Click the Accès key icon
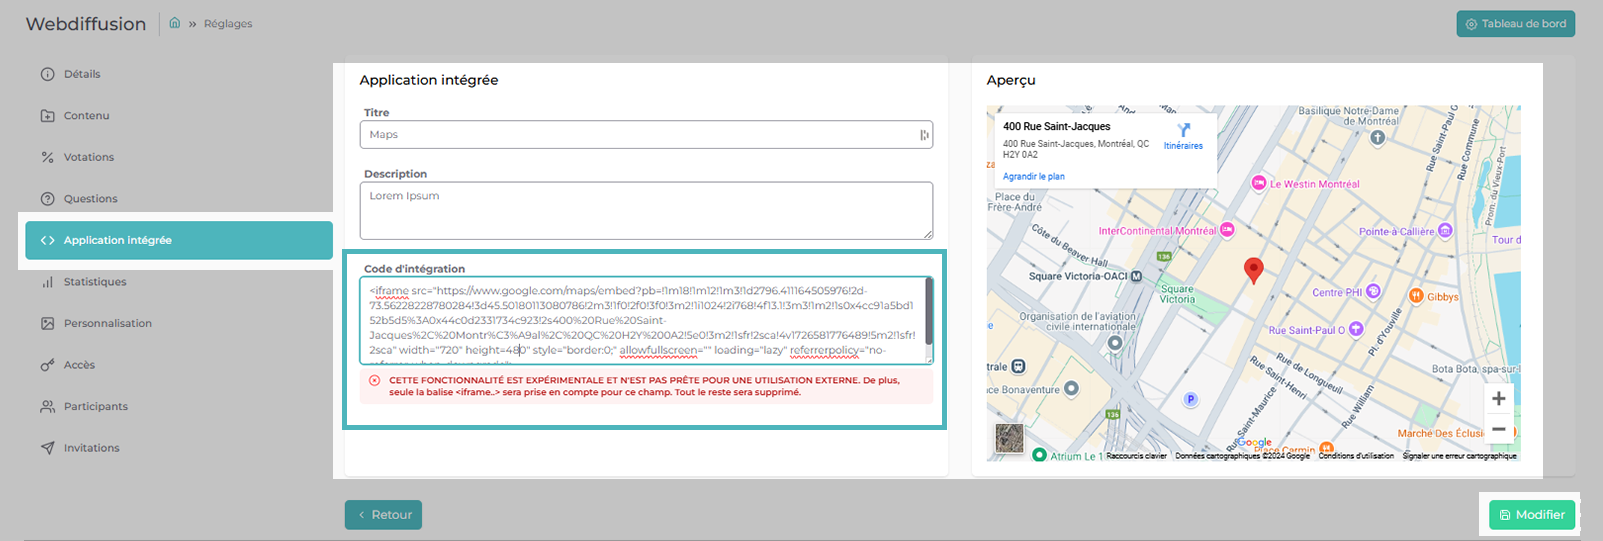Screen dimensions: 1603x541 coord(47,365)
